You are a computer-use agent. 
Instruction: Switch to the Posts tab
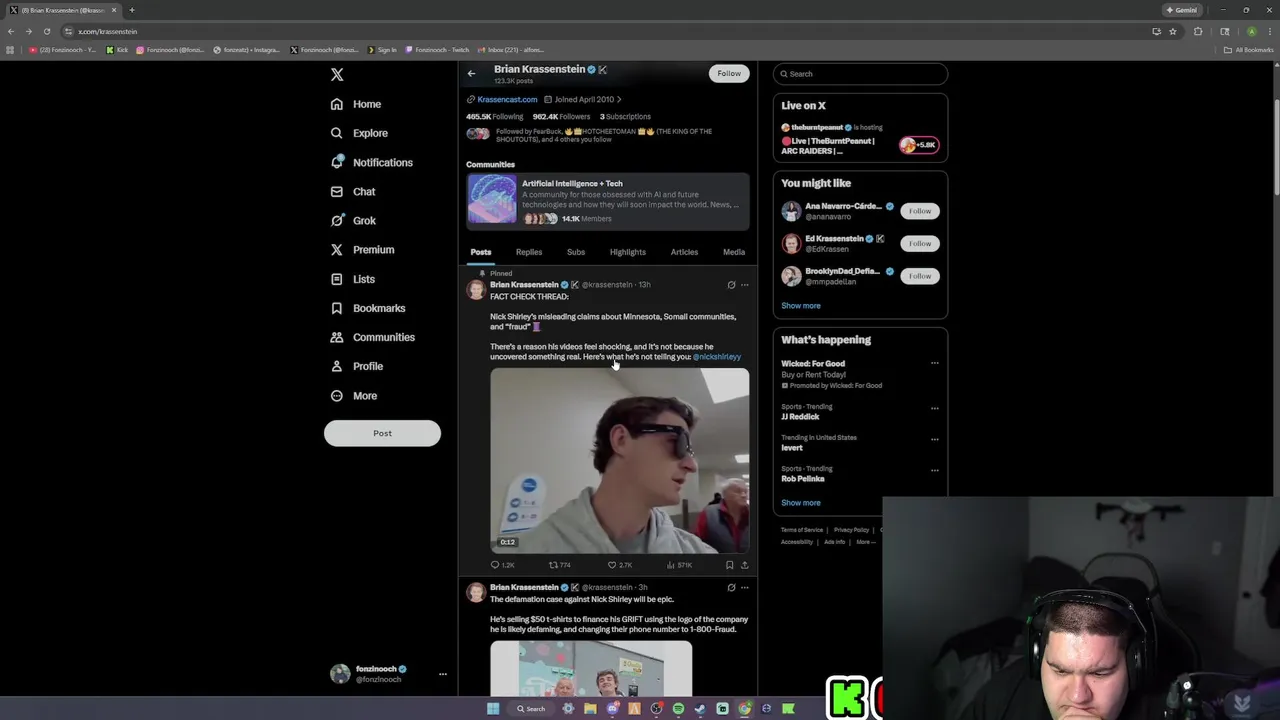tap(481, 252)
